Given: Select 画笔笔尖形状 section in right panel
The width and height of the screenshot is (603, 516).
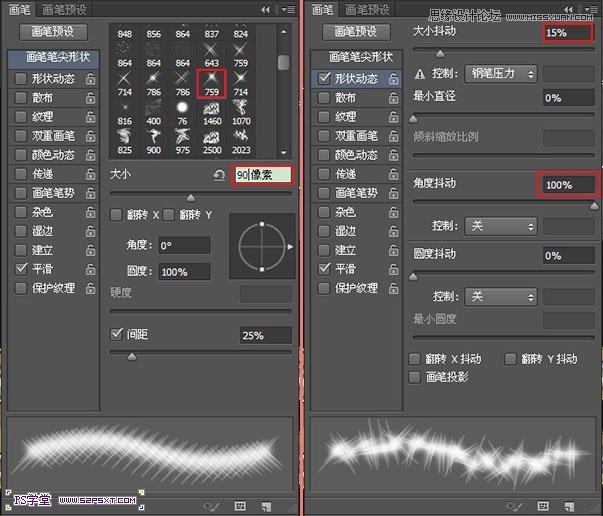Looking at the screenshot, I should 356,58.
